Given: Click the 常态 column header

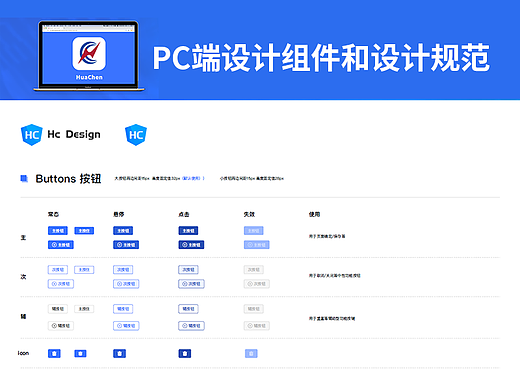Looking at the screenshot, I should click(53, 214).
